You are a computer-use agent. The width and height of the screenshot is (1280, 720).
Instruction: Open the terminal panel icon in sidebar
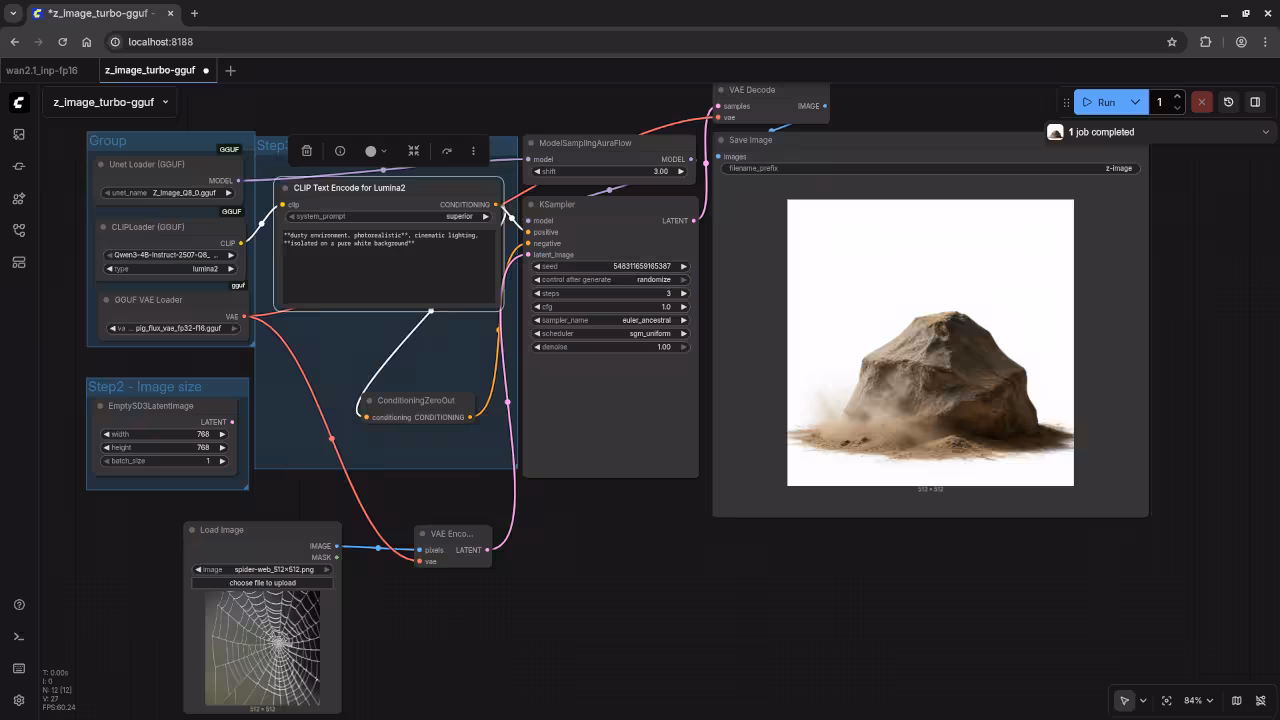(19, 636)
